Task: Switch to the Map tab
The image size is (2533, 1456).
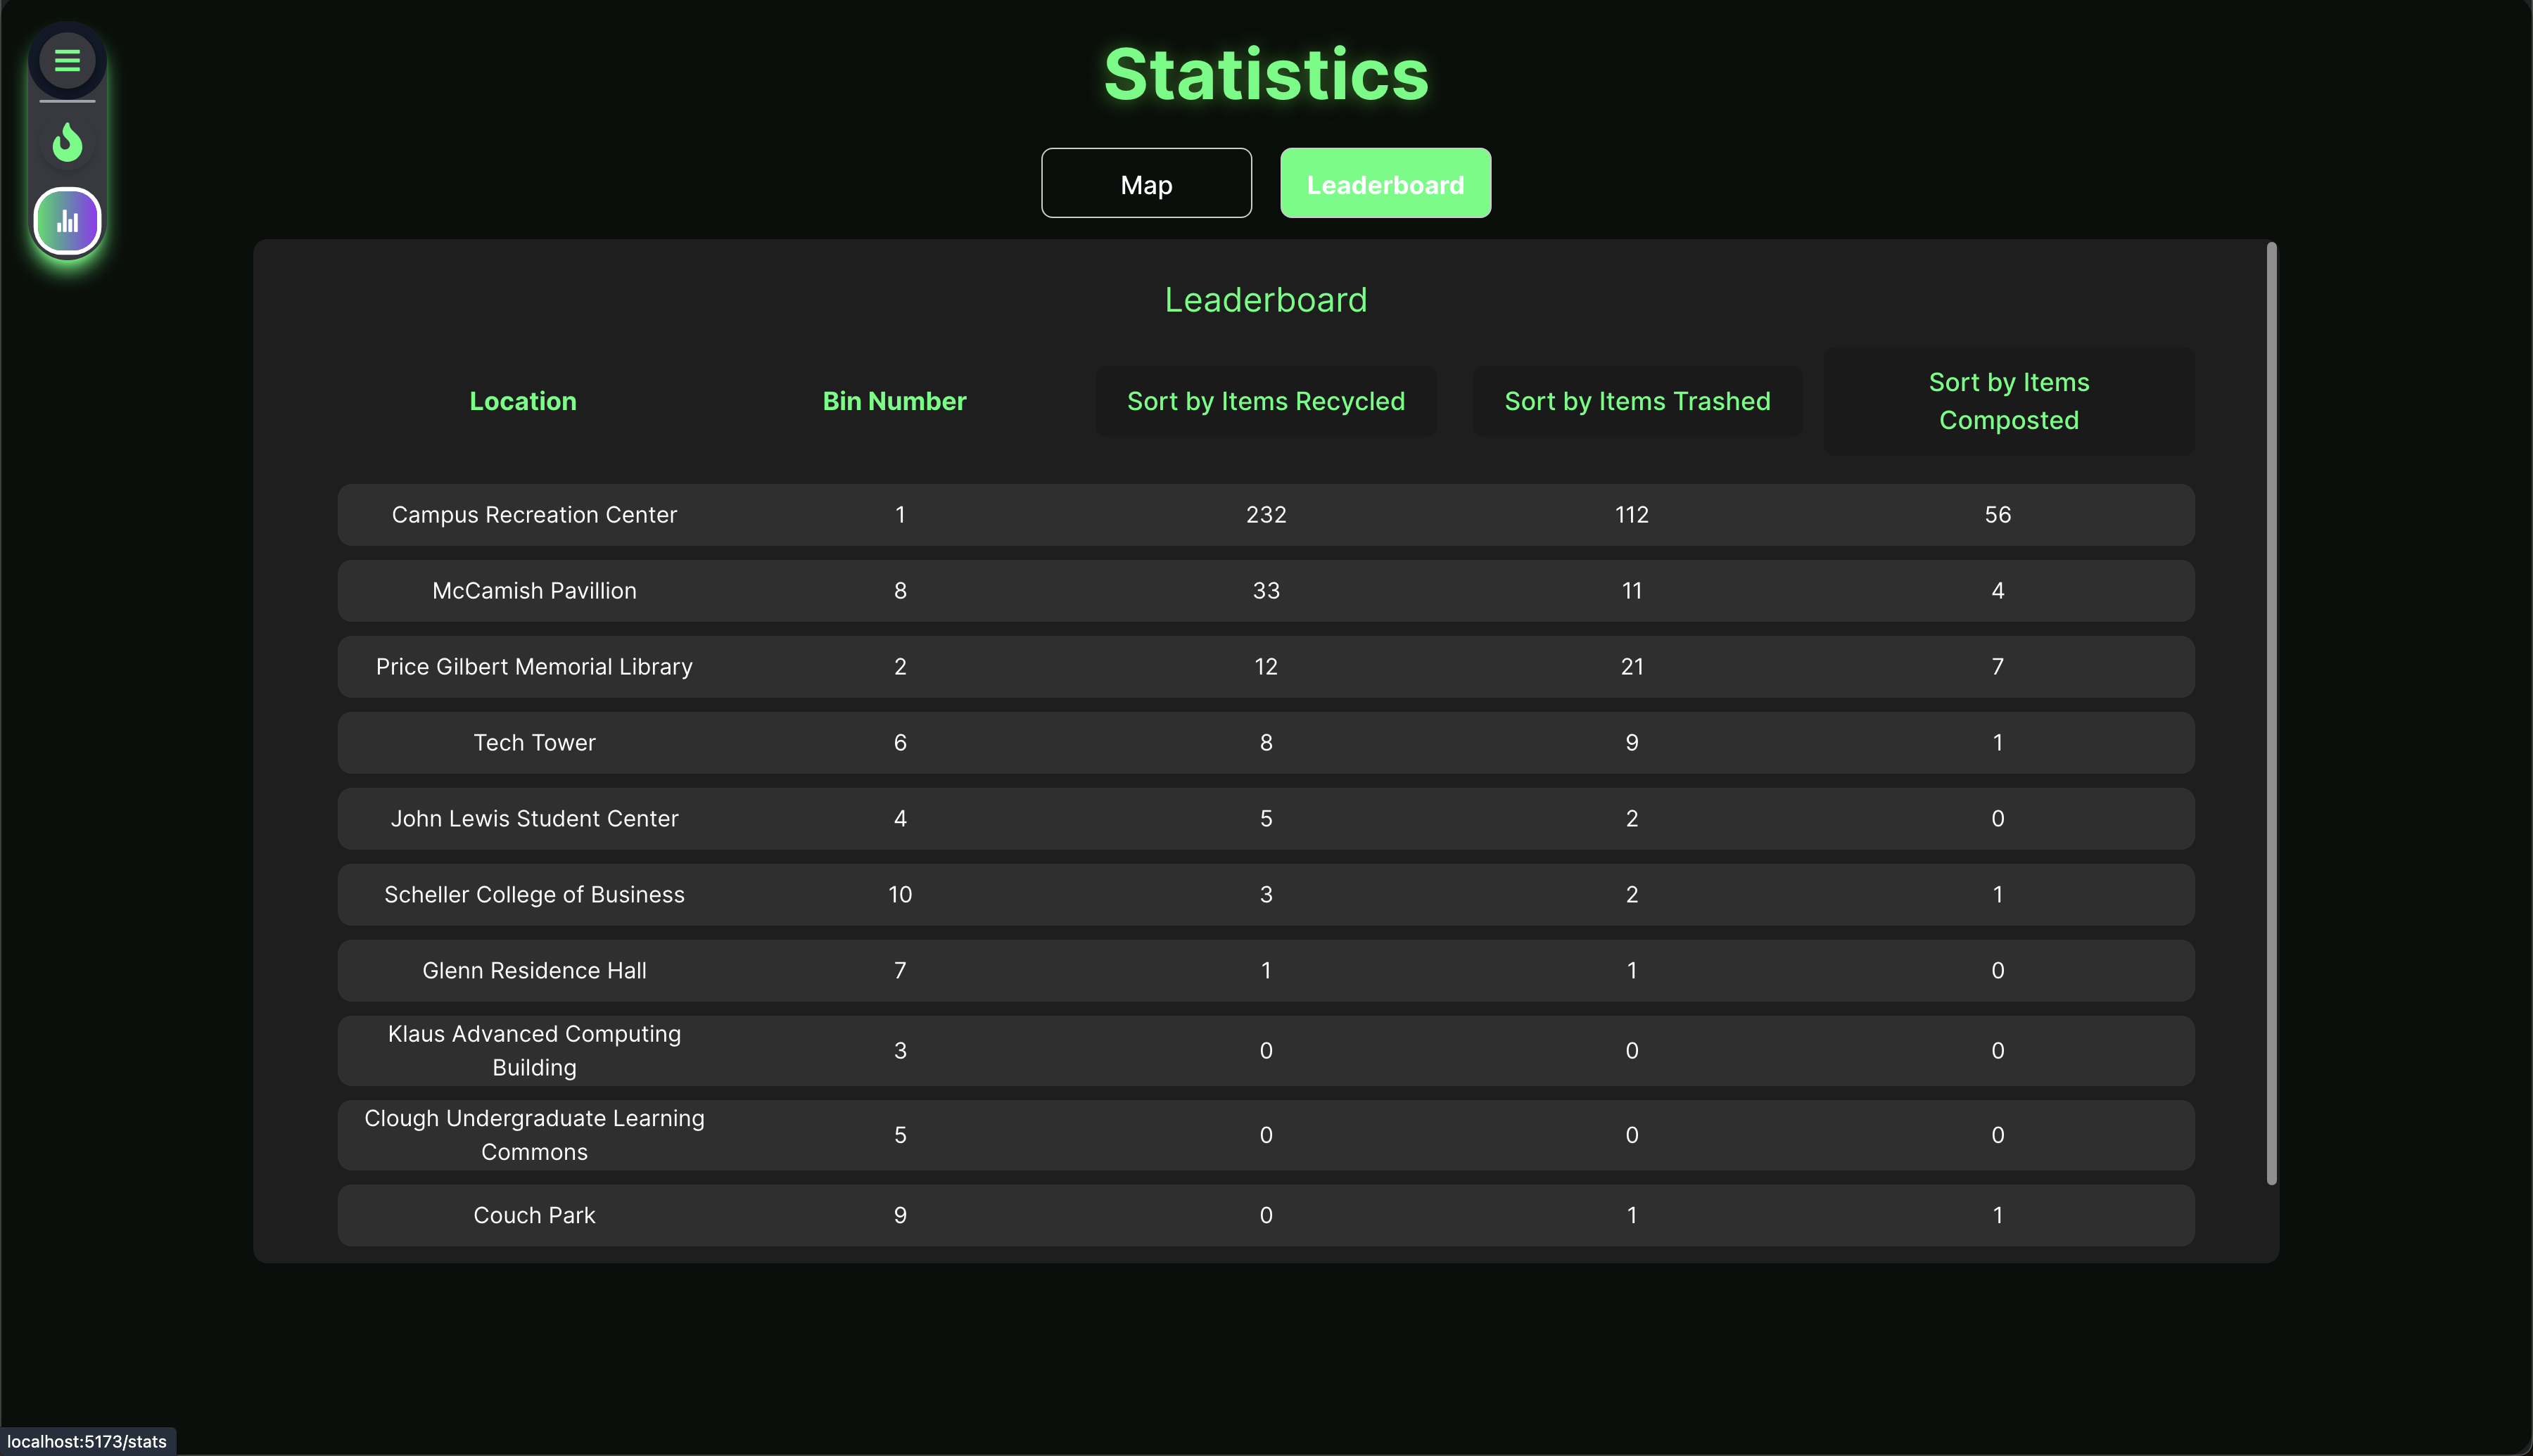Action: [x=1146, y=184]
